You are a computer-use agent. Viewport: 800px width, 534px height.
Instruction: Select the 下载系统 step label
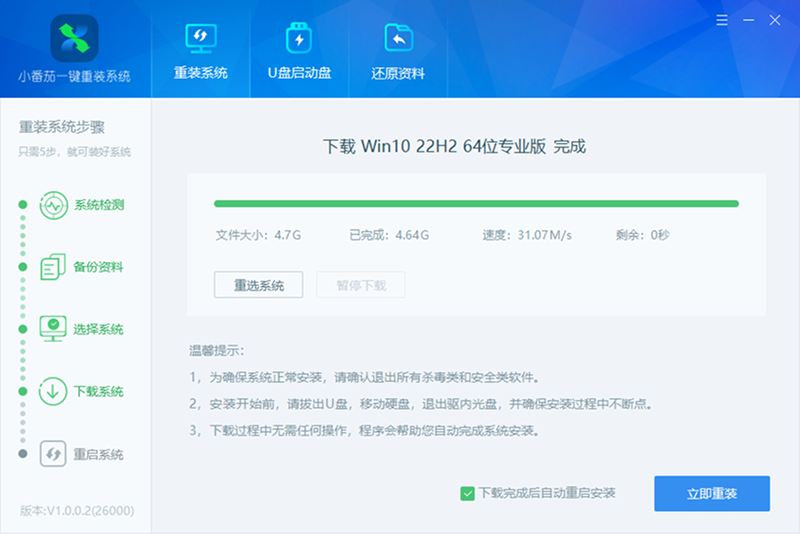(98, 392)
